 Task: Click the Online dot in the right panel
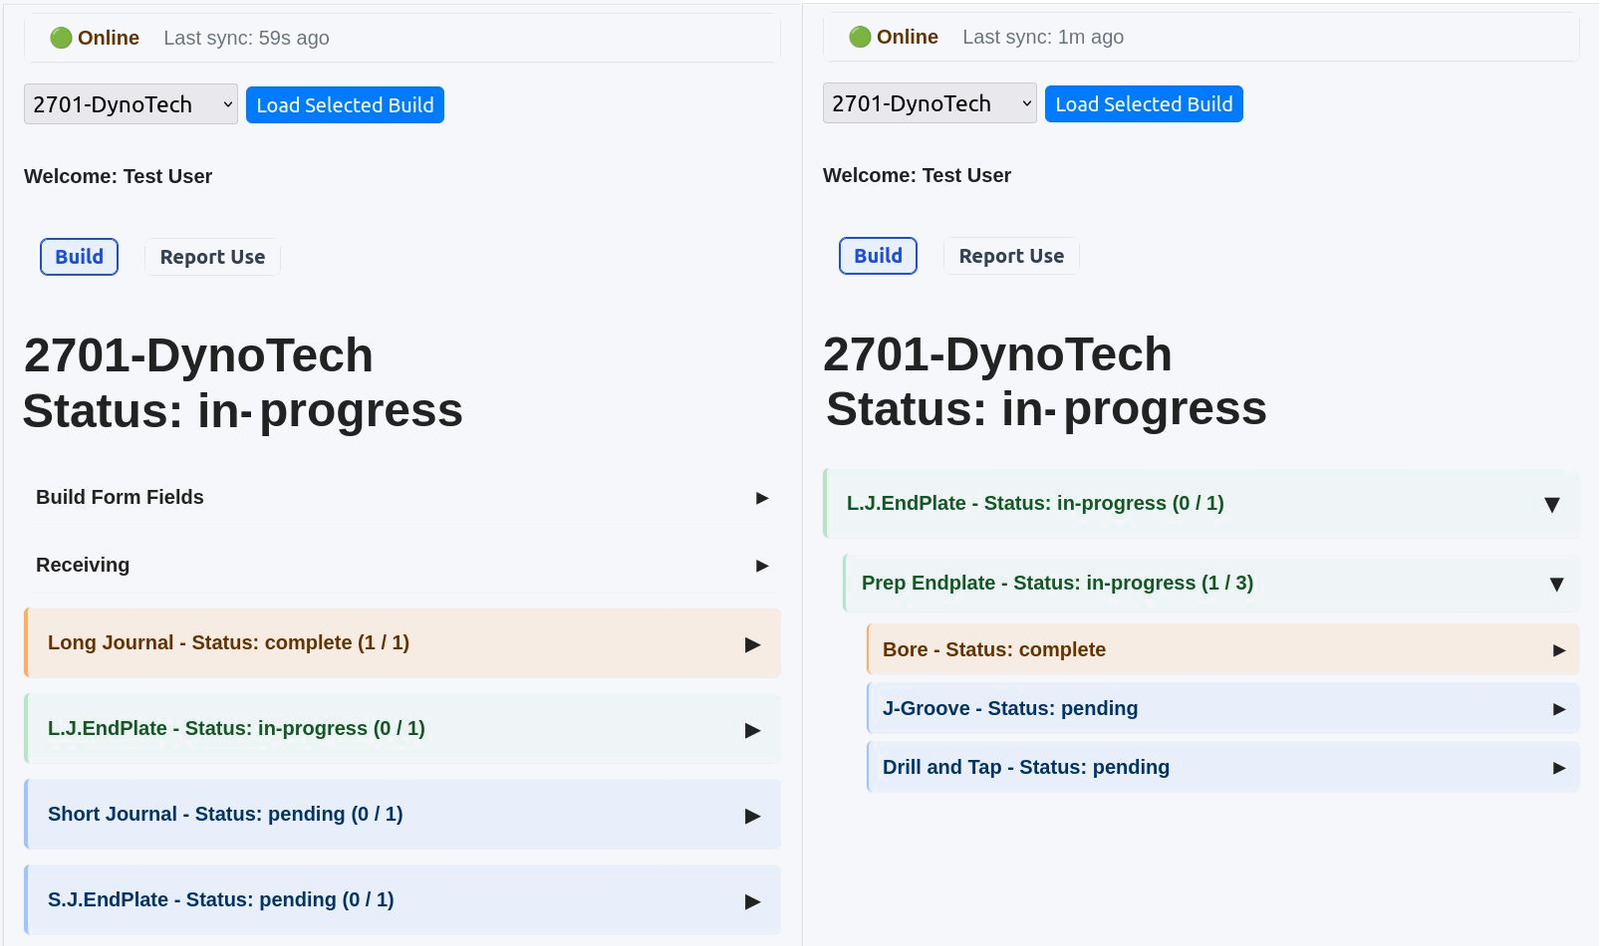click(859, 36)
